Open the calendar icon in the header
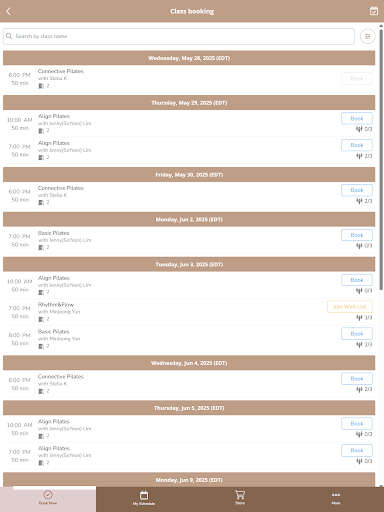 [x=374, y=11]
